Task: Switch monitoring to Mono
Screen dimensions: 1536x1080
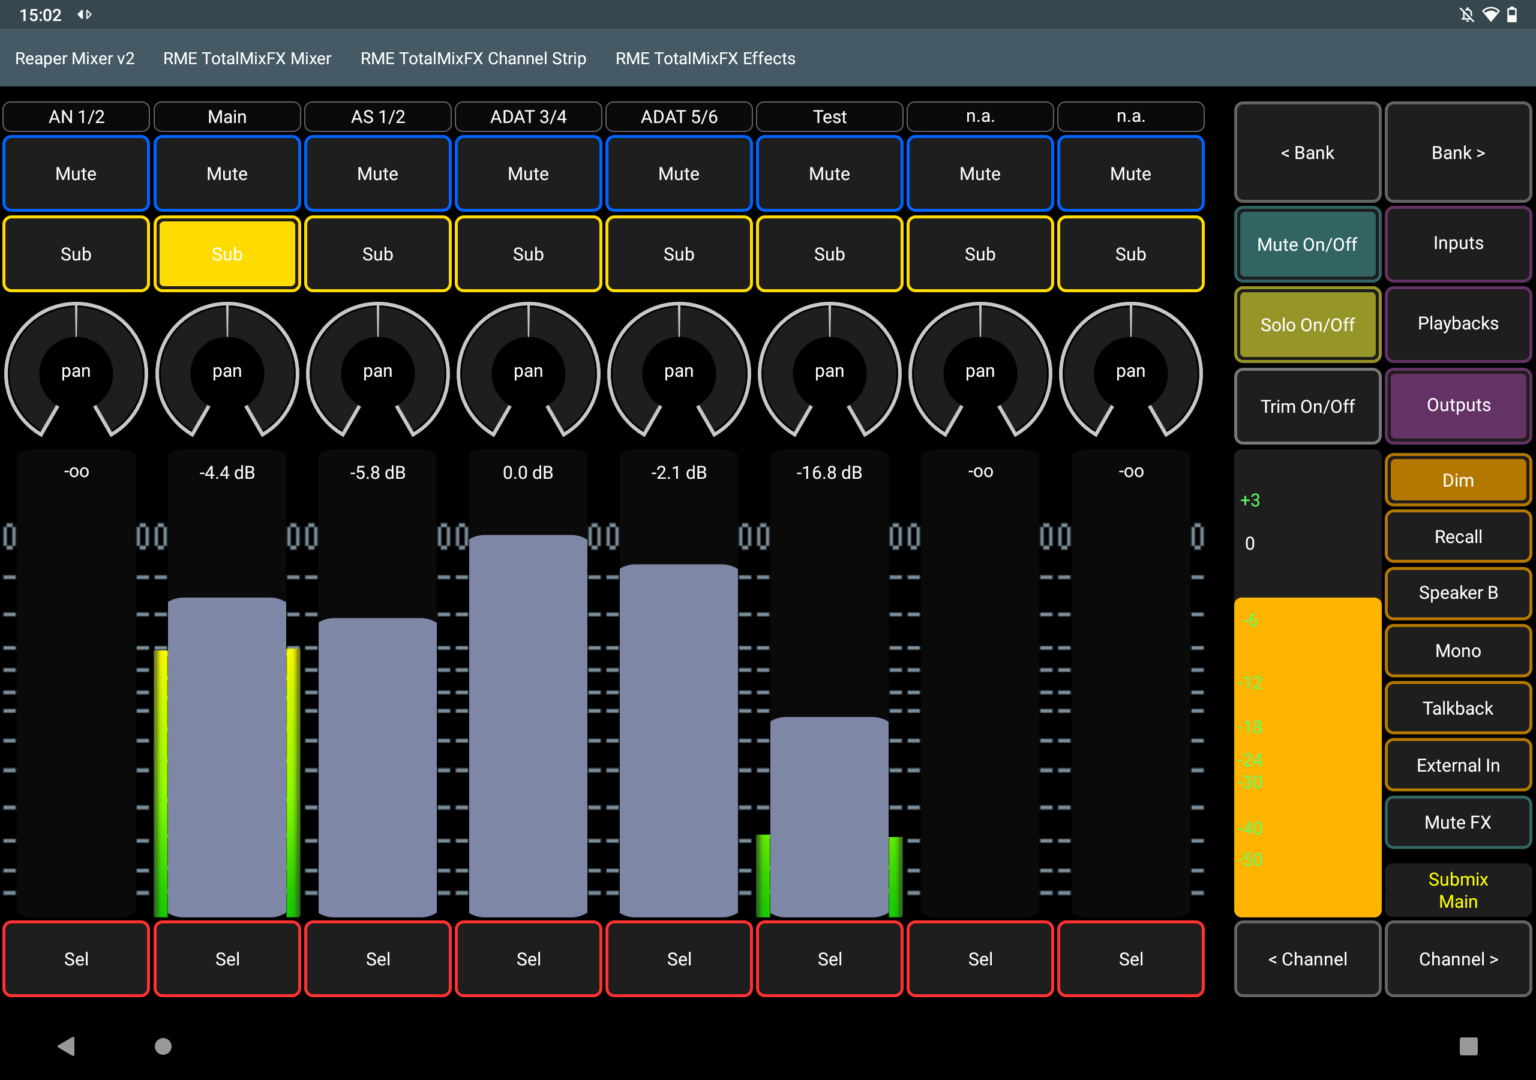Action: [x=1457, y=650]
